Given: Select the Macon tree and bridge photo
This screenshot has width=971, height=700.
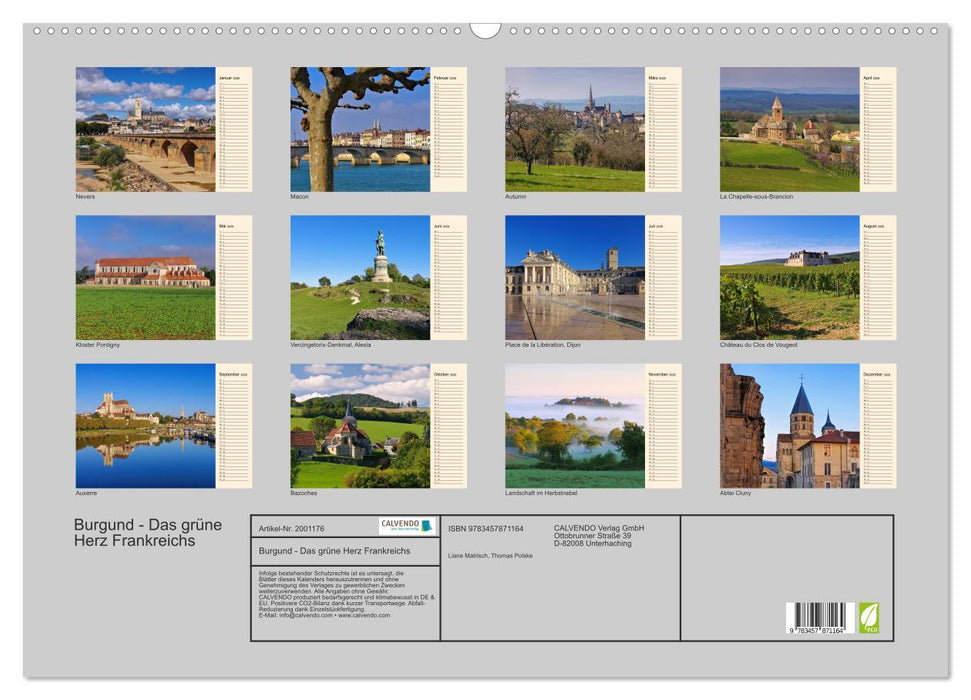Looking at the screenshot, I should click(x=360, y=129).
